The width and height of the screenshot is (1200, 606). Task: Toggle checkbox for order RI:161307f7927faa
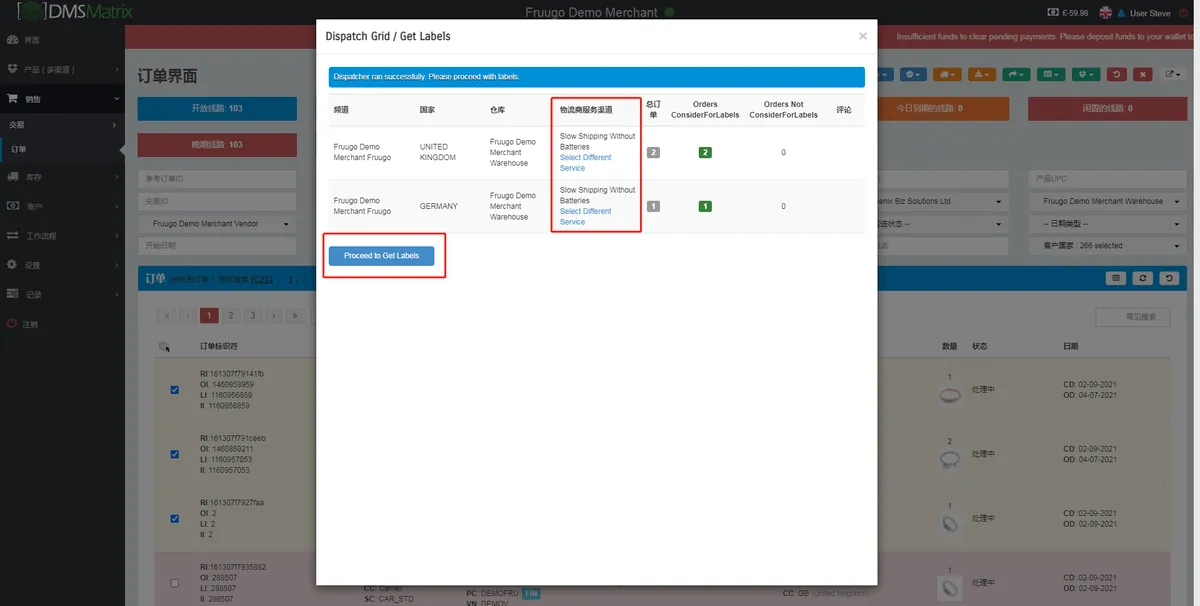pos(175,518)
